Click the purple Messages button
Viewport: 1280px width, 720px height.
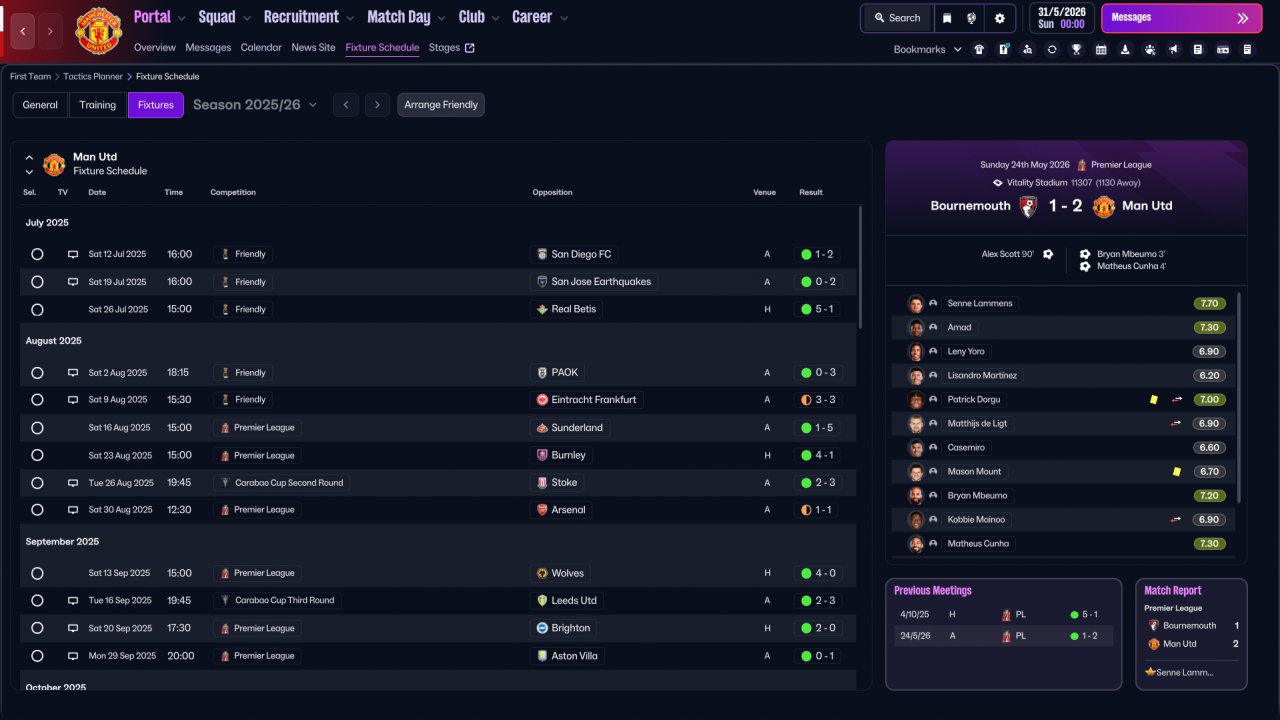[1181, 18]
